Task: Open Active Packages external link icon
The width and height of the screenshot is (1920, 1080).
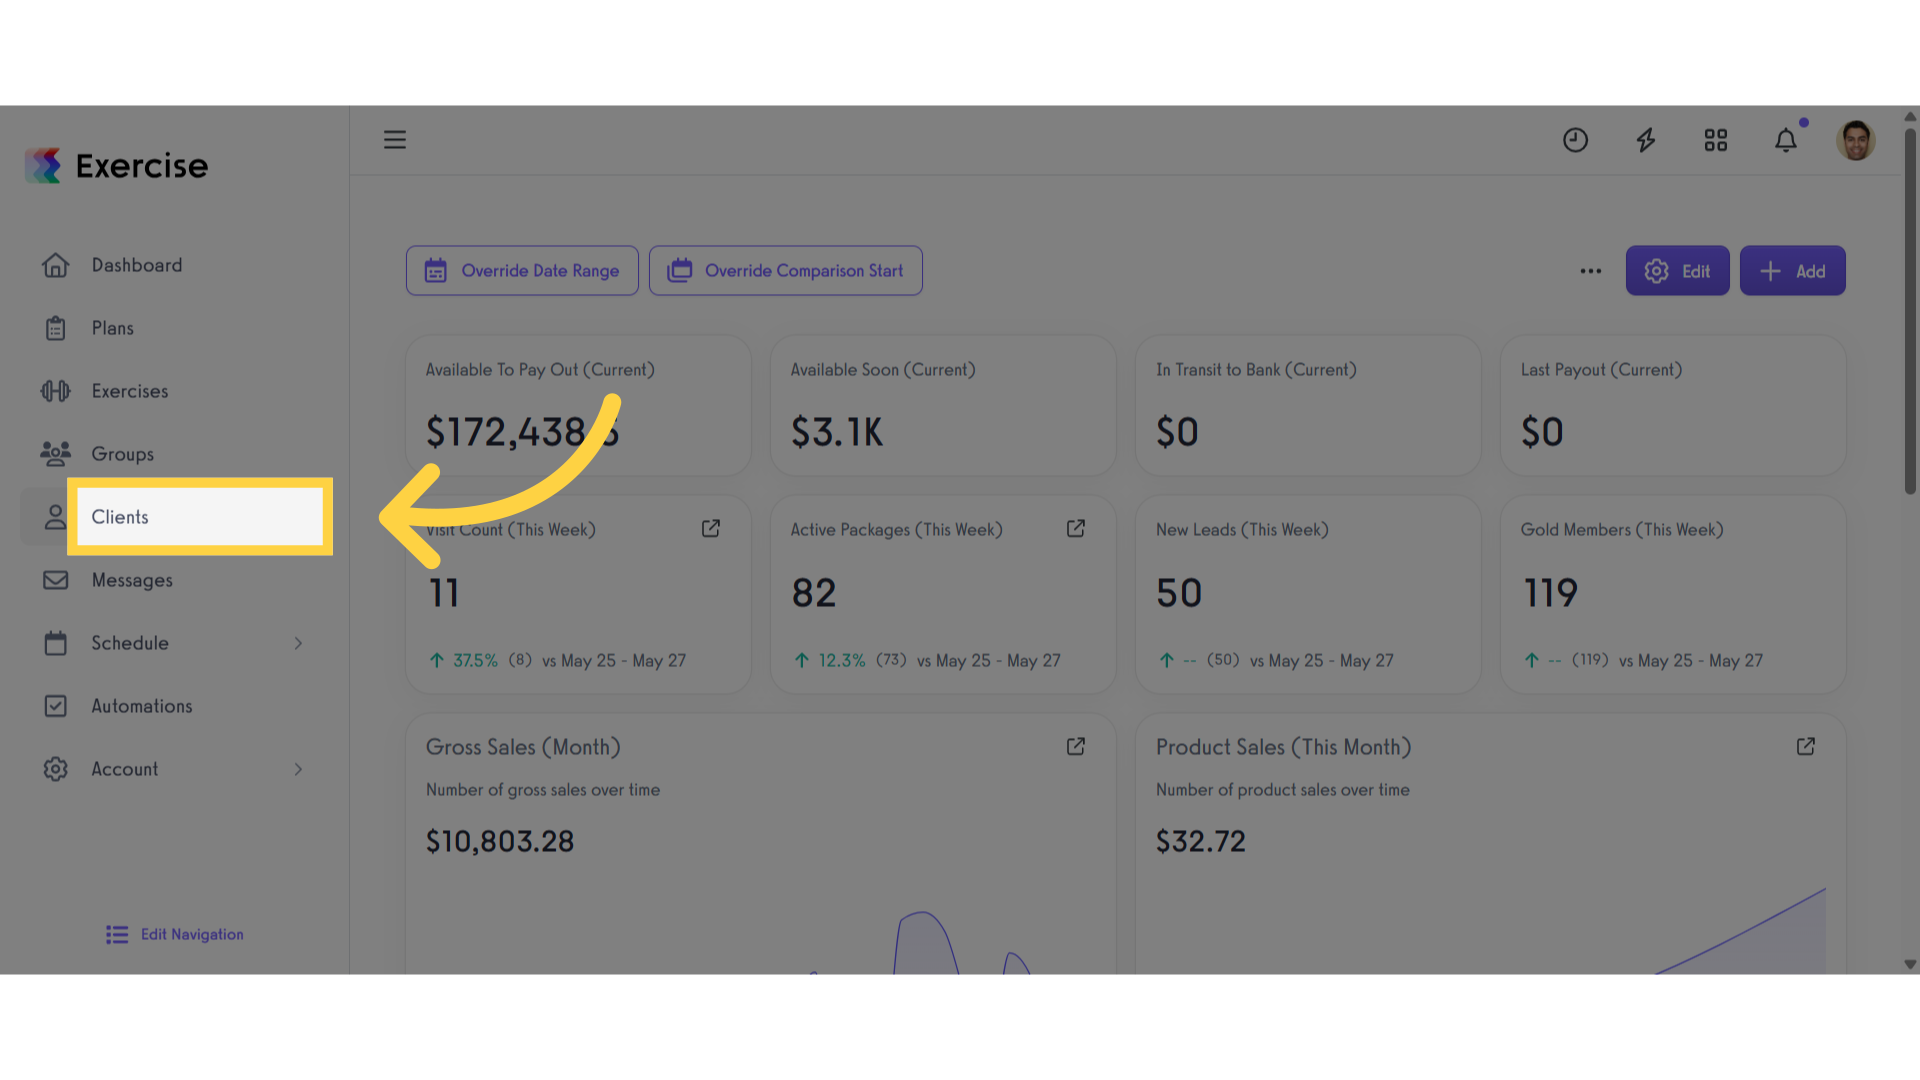Action: (1076, 528)
